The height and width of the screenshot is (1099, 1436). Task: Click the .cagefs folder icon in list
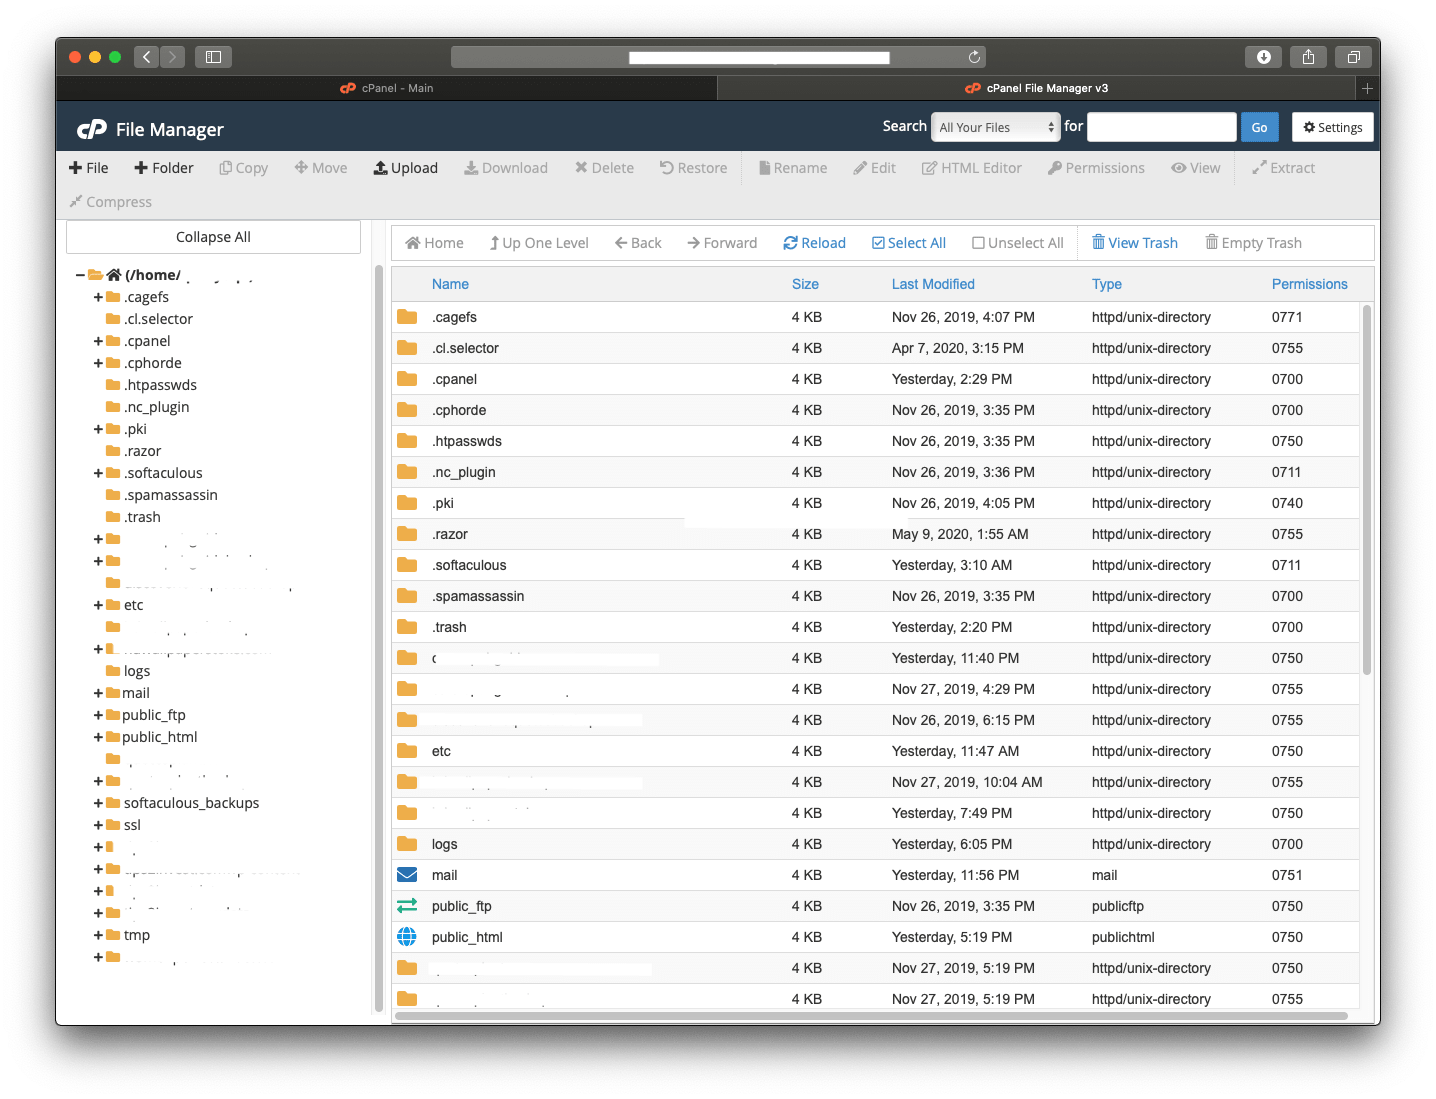(x=407, y=317)
